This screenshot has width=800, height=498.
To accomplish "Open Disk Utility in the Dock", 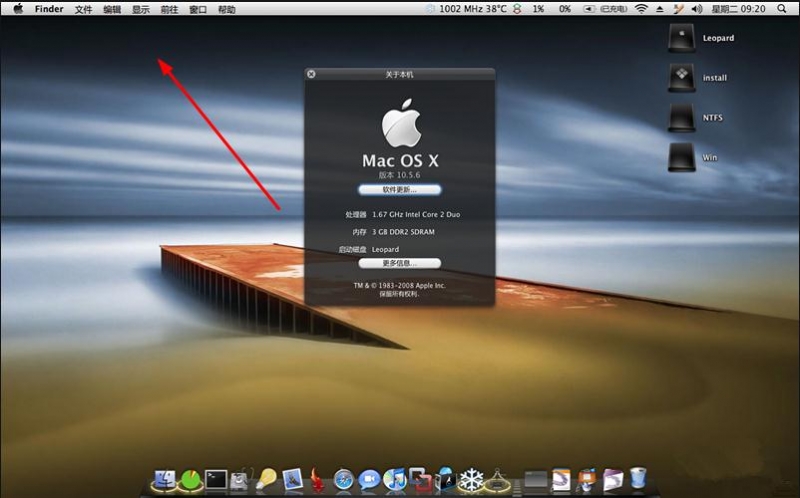I will (x=240, y=480).
